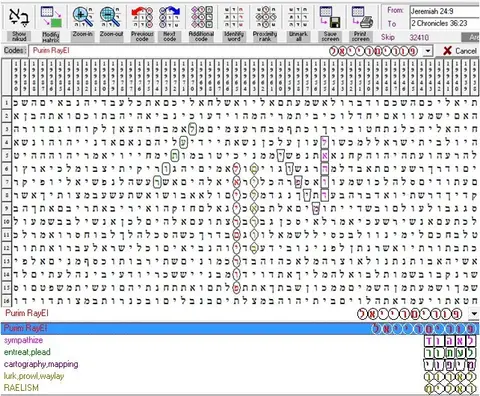The image size is (480, 396).
Task: Click the Show nikud label button
Action: [19, 36]
